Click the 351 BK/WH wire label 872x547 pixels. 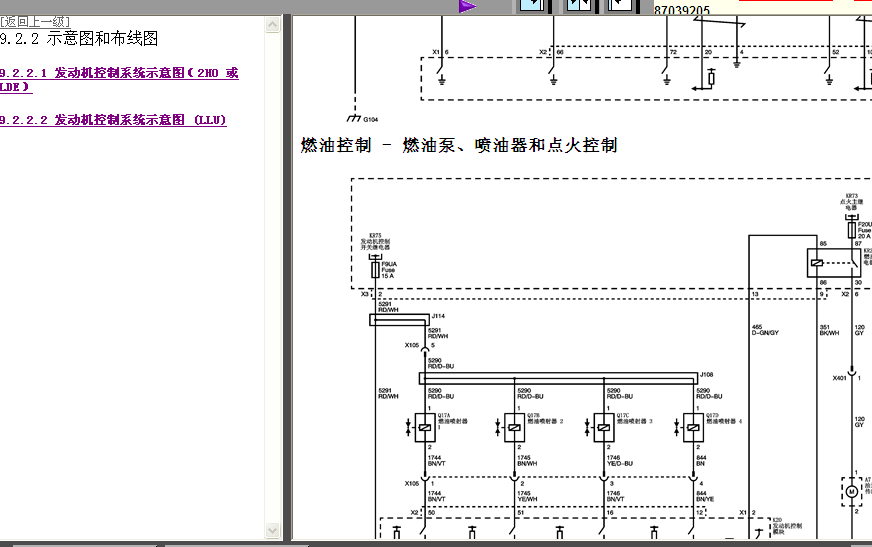click(x=829, y=330)
